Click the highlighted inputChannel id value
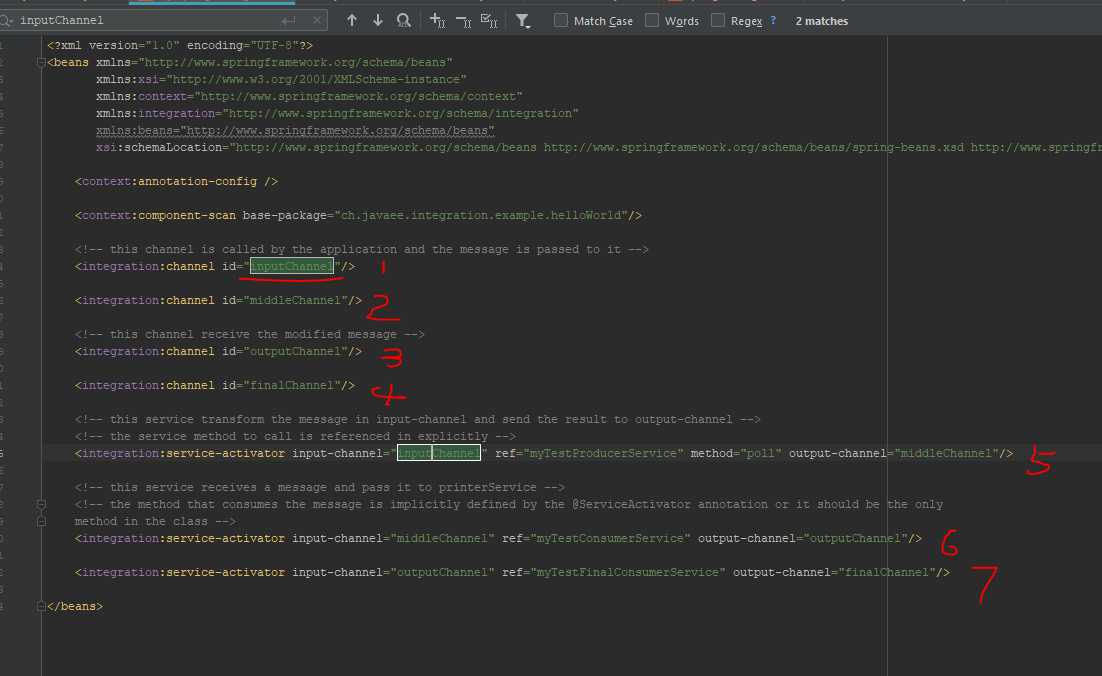 [292, 266]
